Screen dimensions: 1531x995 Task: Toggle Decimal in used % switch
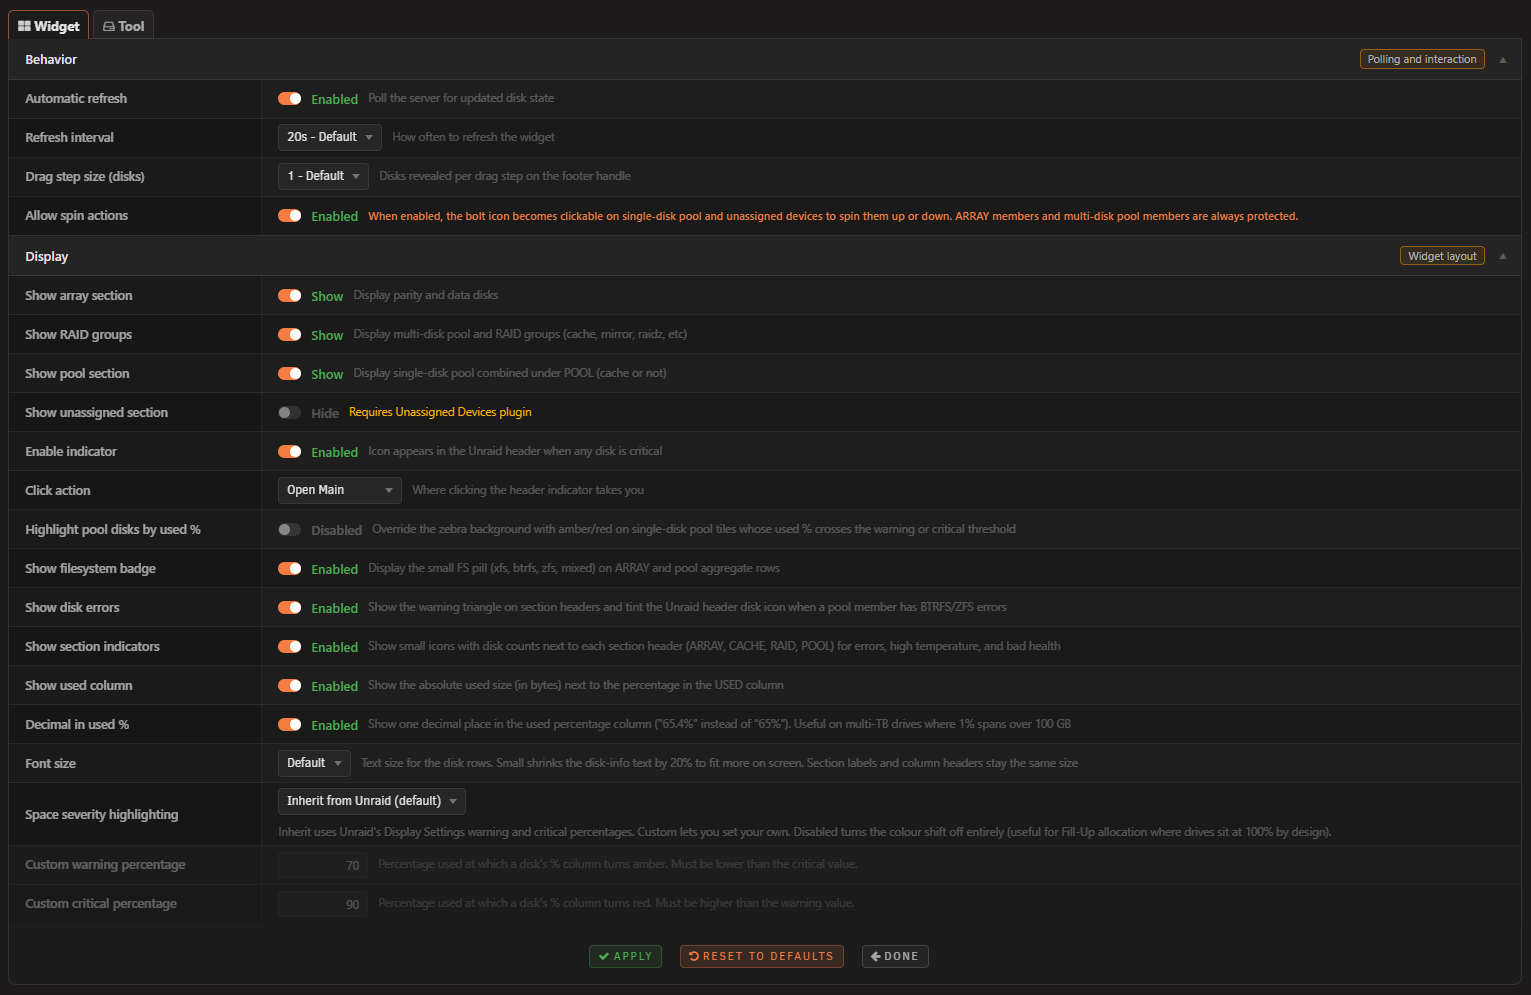(x=290, y=725)
